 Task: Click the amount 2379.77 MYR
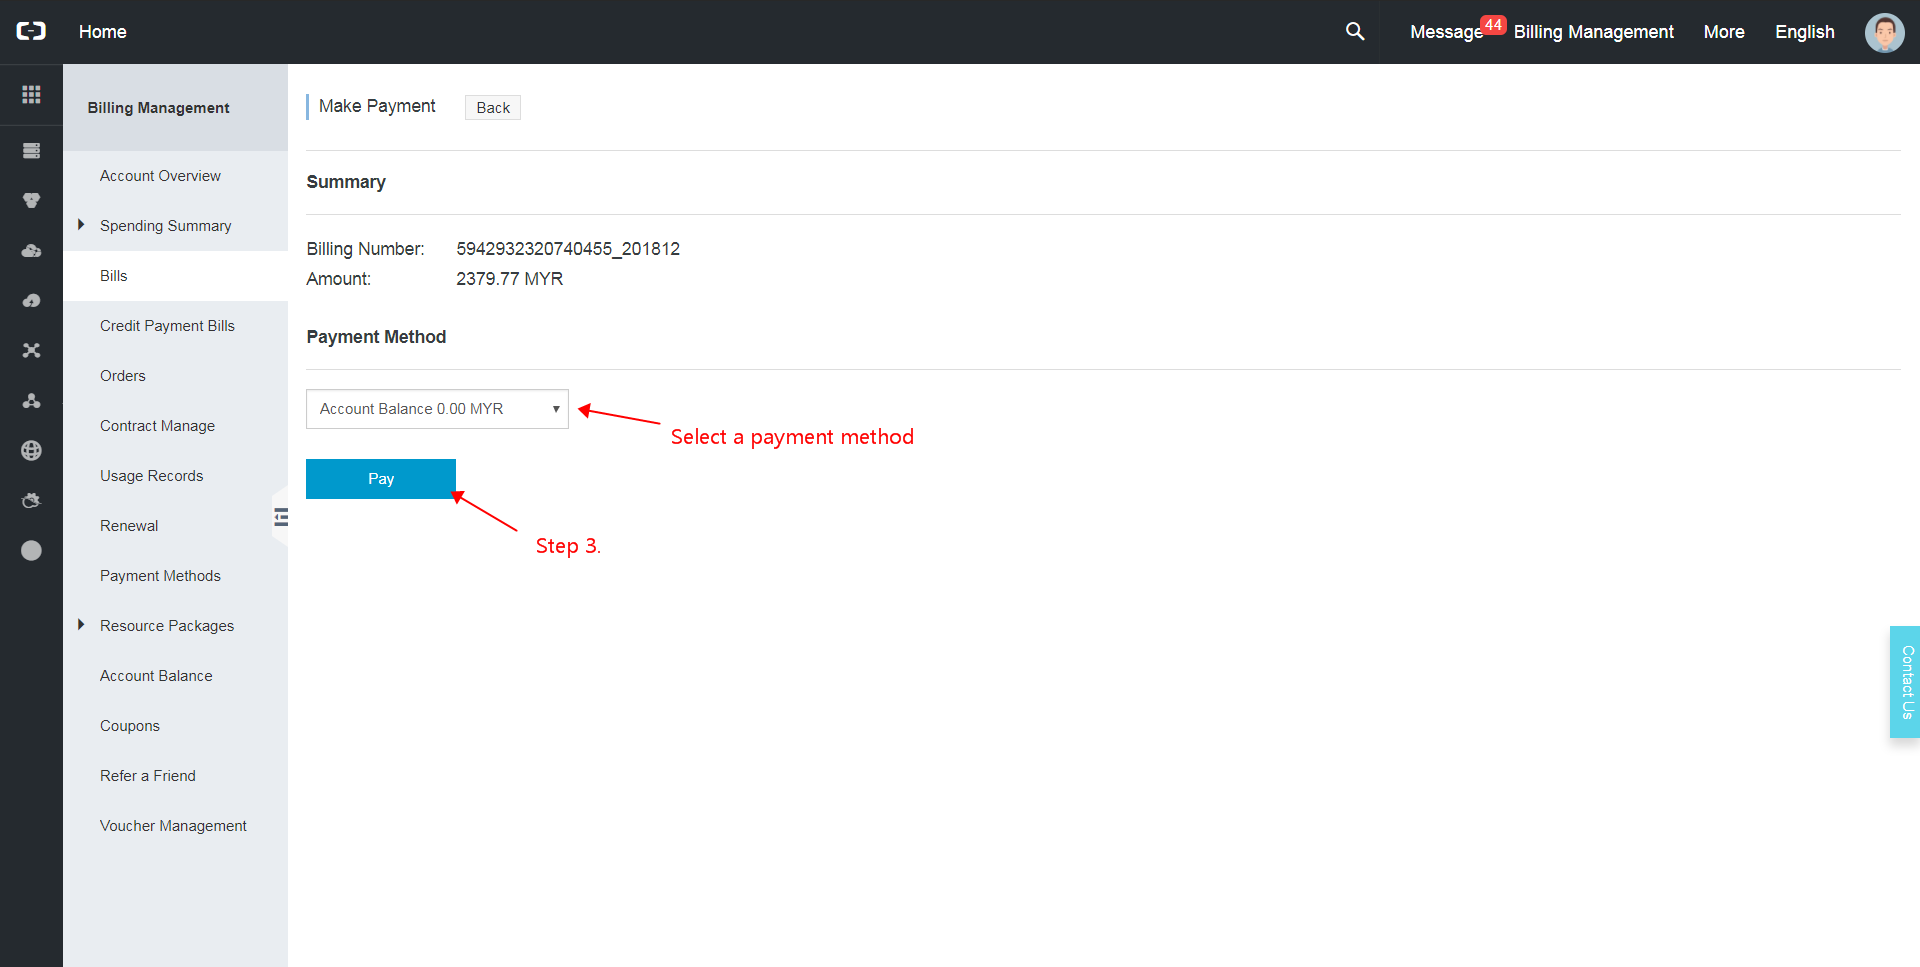tap(510, 279)
